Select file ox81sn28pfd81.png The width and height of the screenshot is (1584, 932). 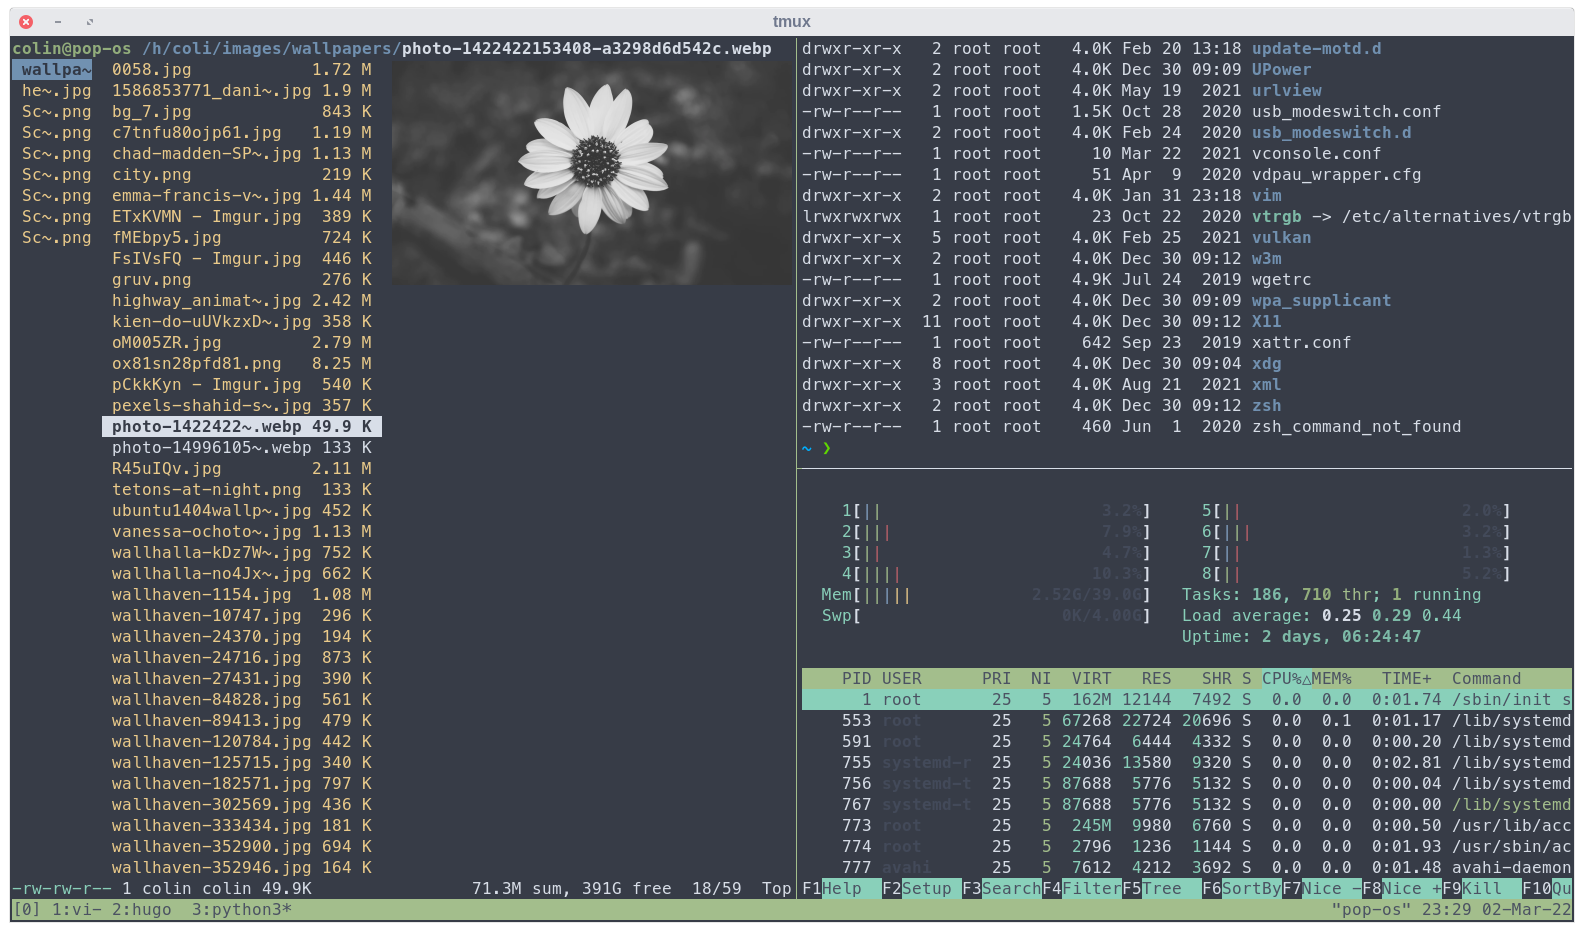tap(242, 364)
